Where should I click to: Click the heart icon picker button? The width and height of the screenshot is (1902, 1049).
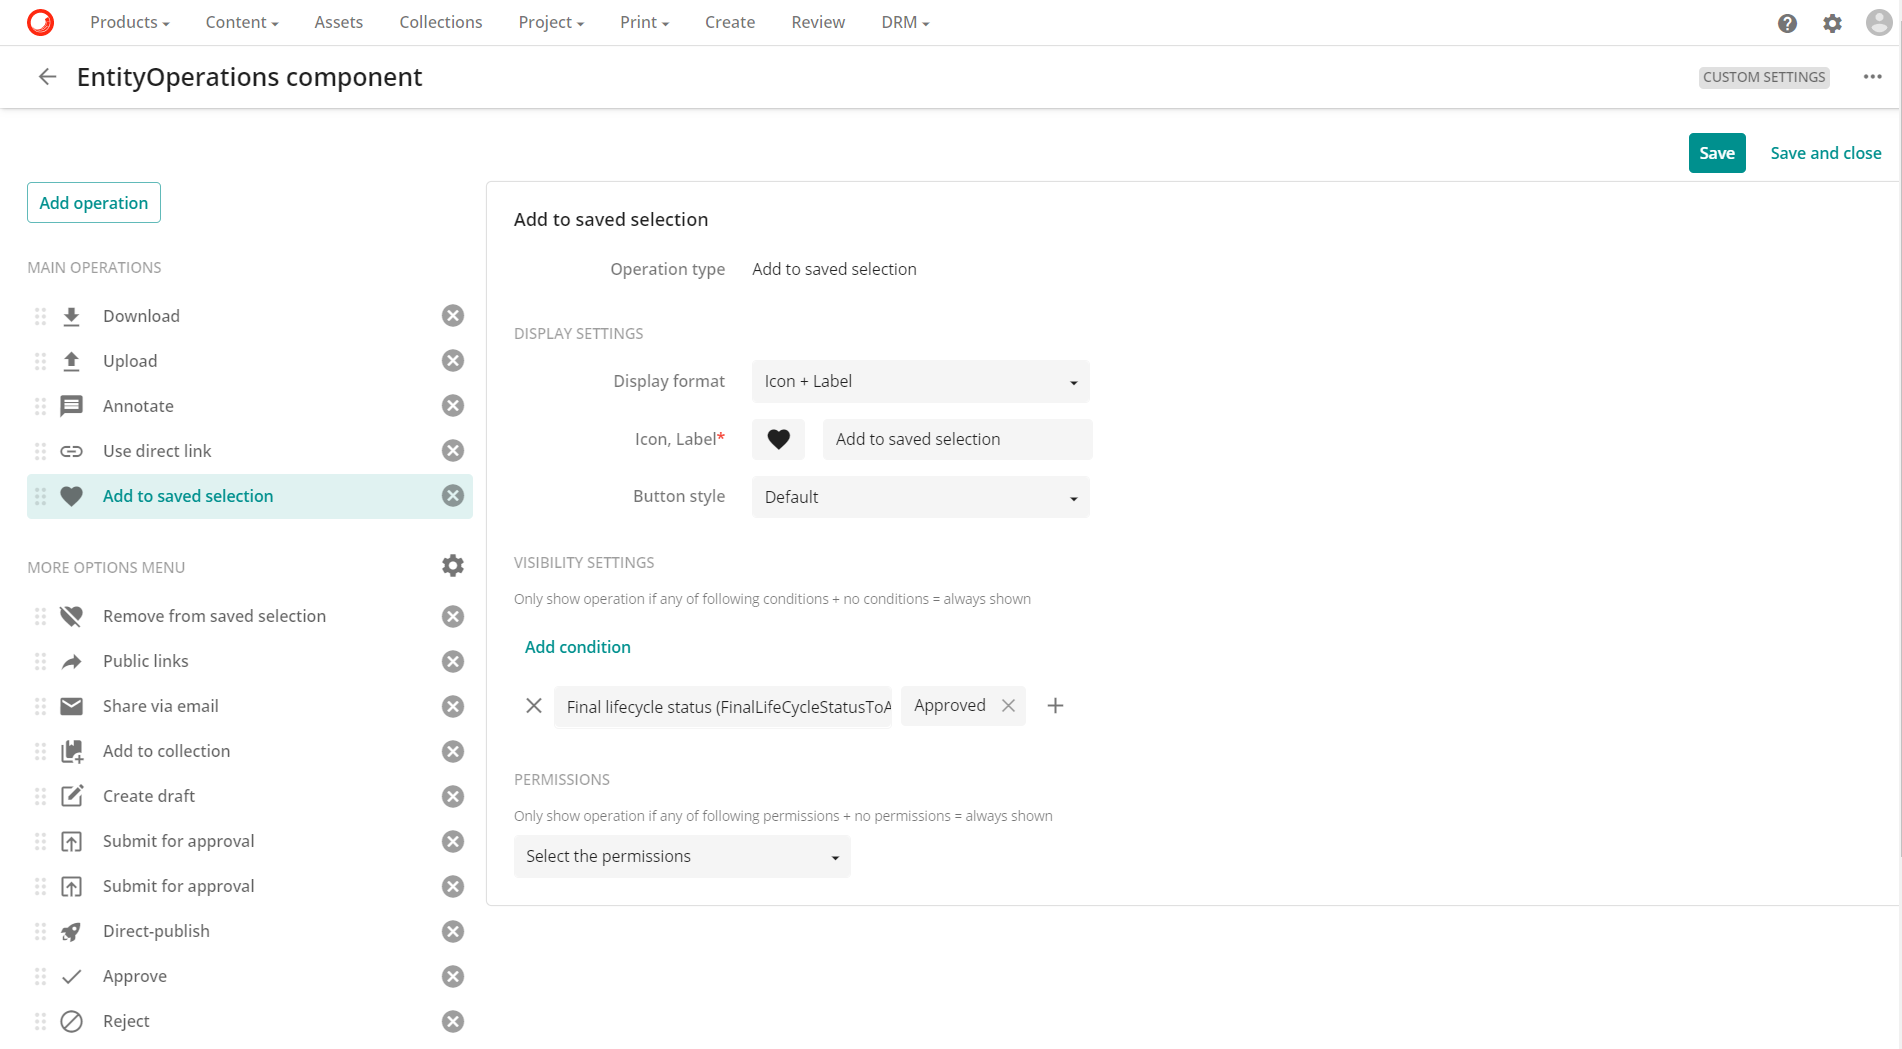(x=778, y=439)
